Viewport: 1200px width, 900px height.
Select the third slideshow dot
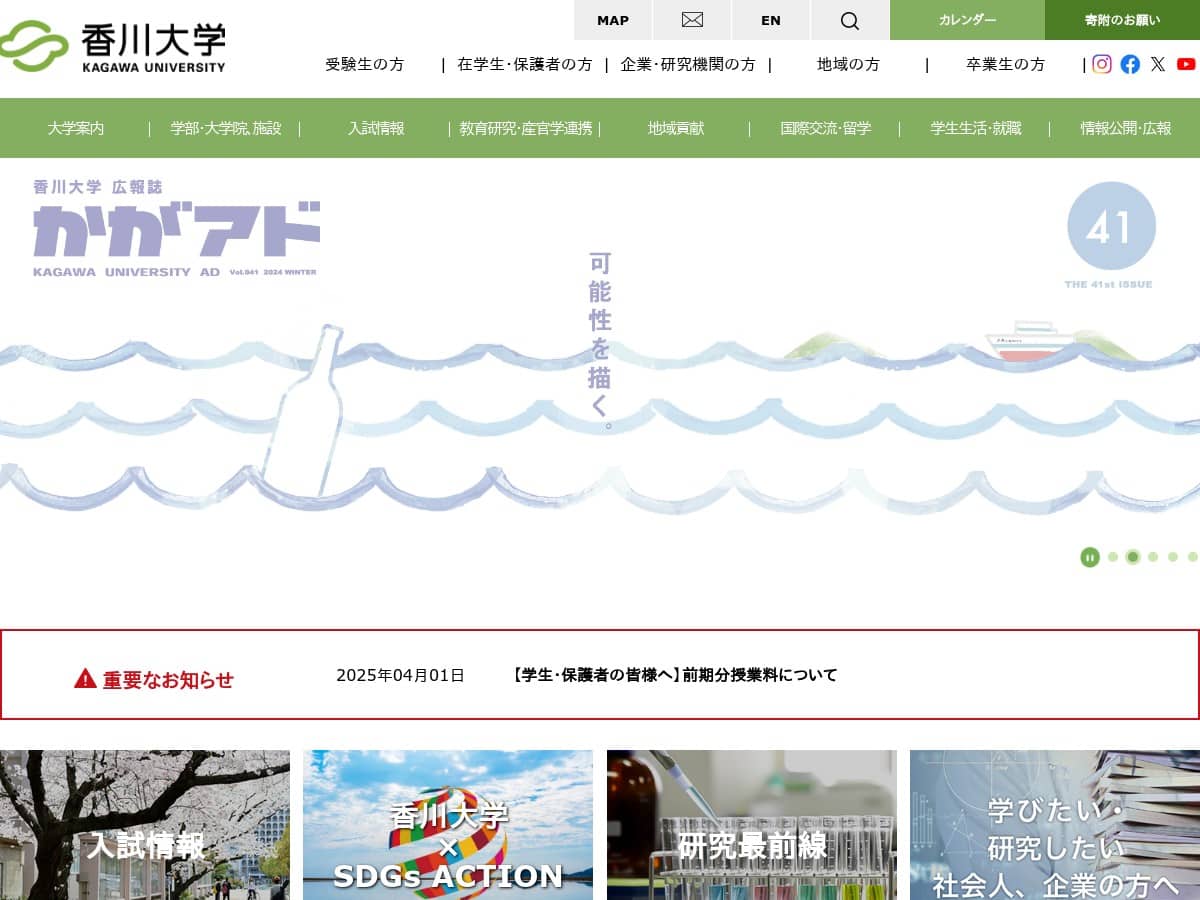[1153, 557]
